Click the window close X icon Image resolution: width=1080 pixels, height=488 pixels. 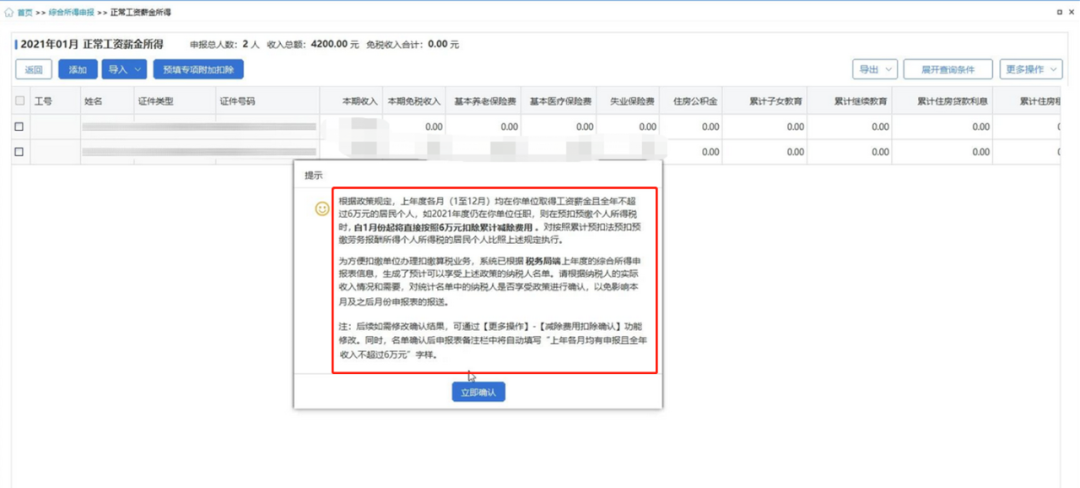pos(1072,12)
